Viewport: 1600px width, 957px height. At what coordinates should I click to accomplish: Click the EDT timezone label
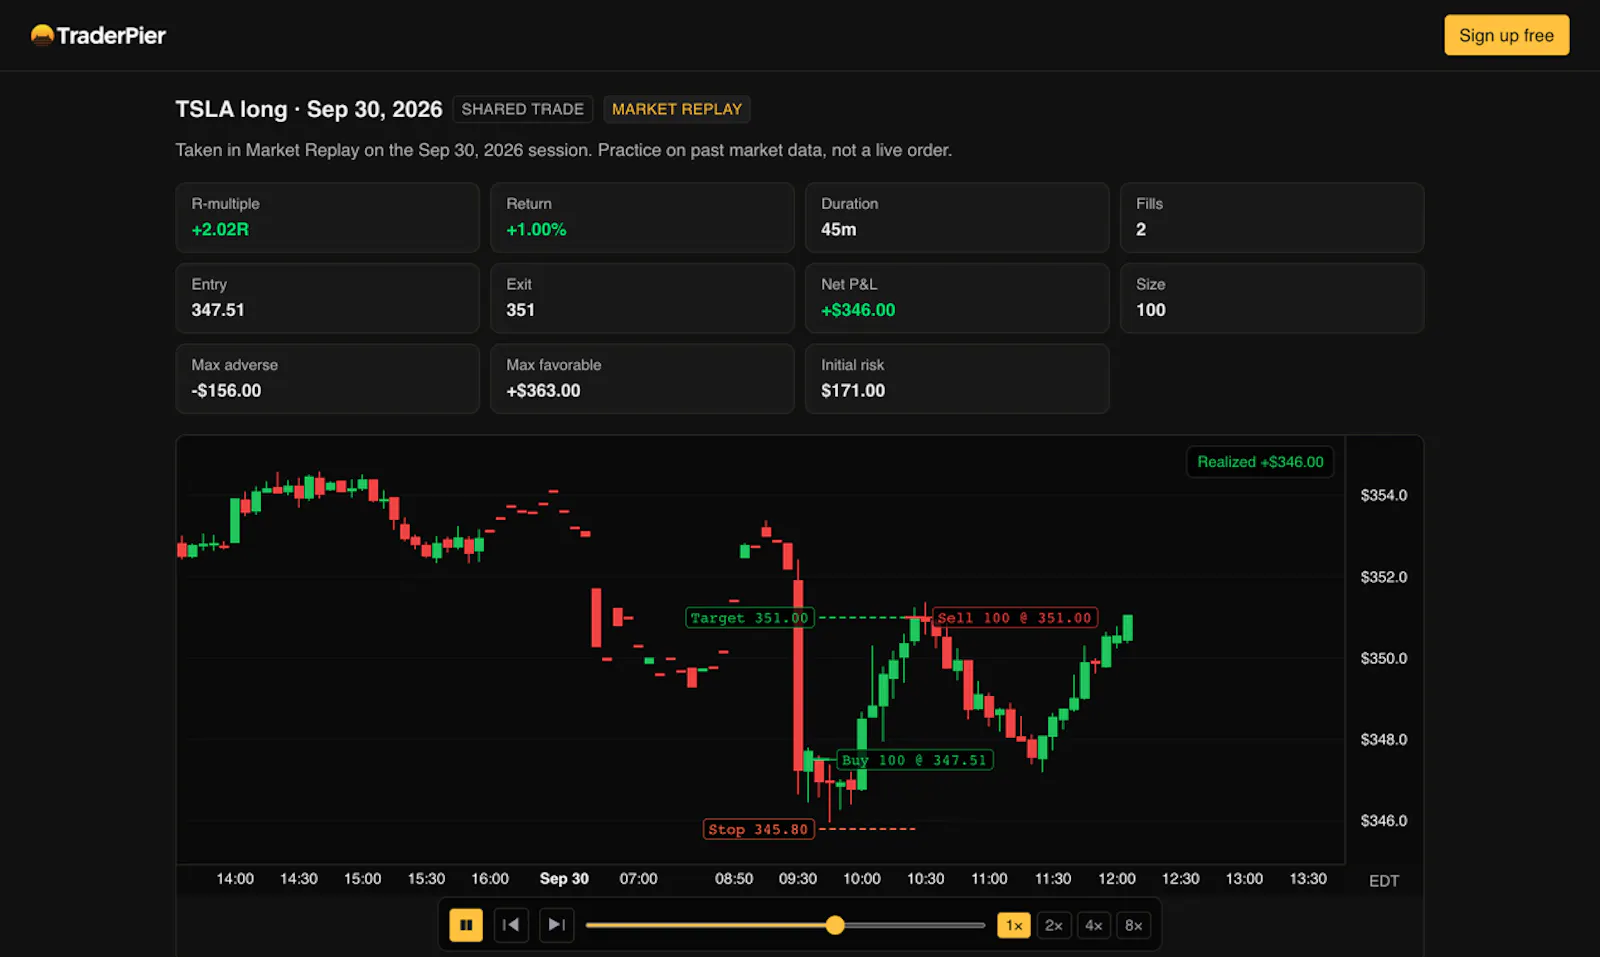pos(1384,881)
